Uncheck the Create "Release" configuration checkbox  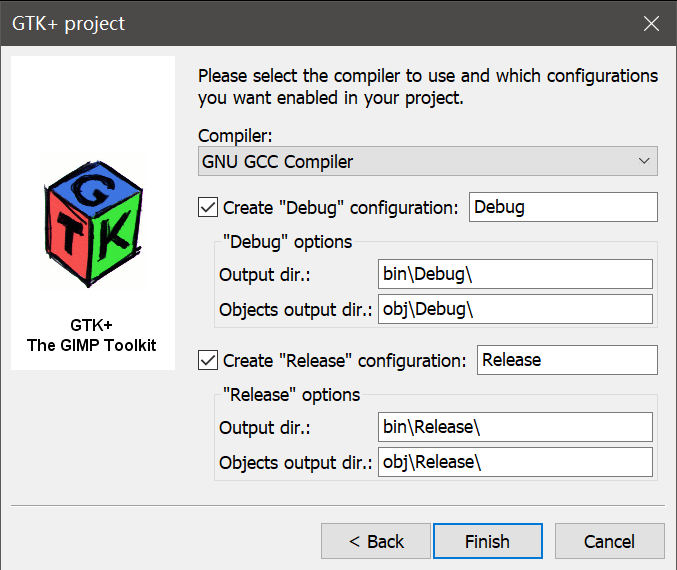point(208,360)
